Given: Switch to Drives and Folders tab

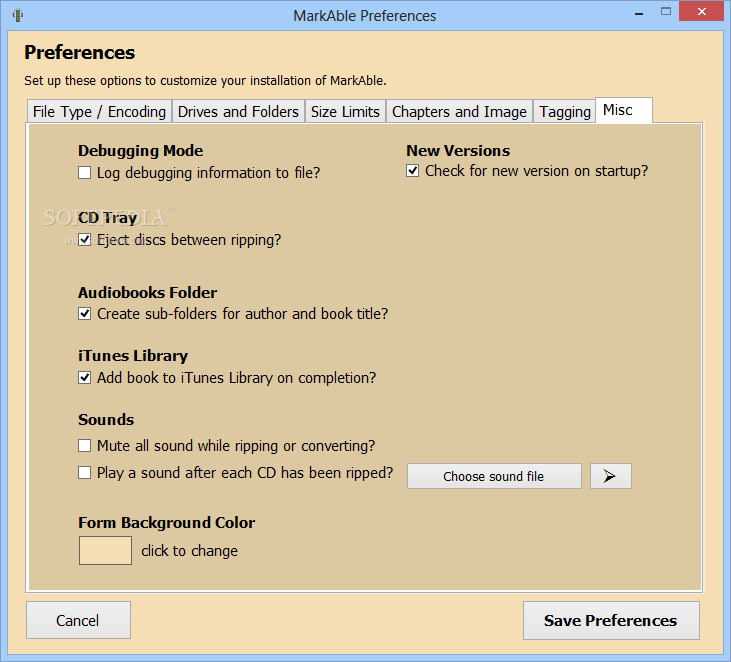Looking at the screenshot, I should pyautogui.click(x=238, y=112).
